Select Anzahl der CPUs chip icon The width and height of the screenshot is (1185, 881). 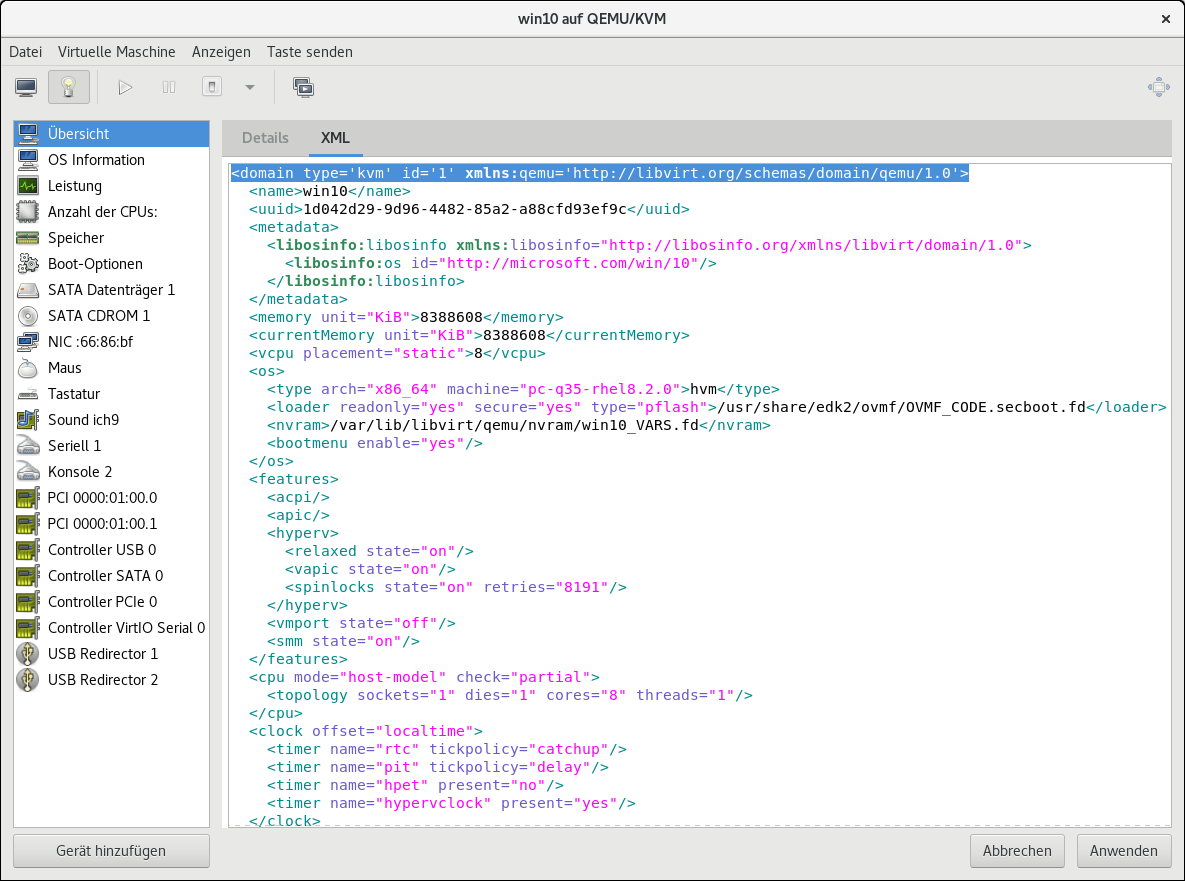click(28, 212)
